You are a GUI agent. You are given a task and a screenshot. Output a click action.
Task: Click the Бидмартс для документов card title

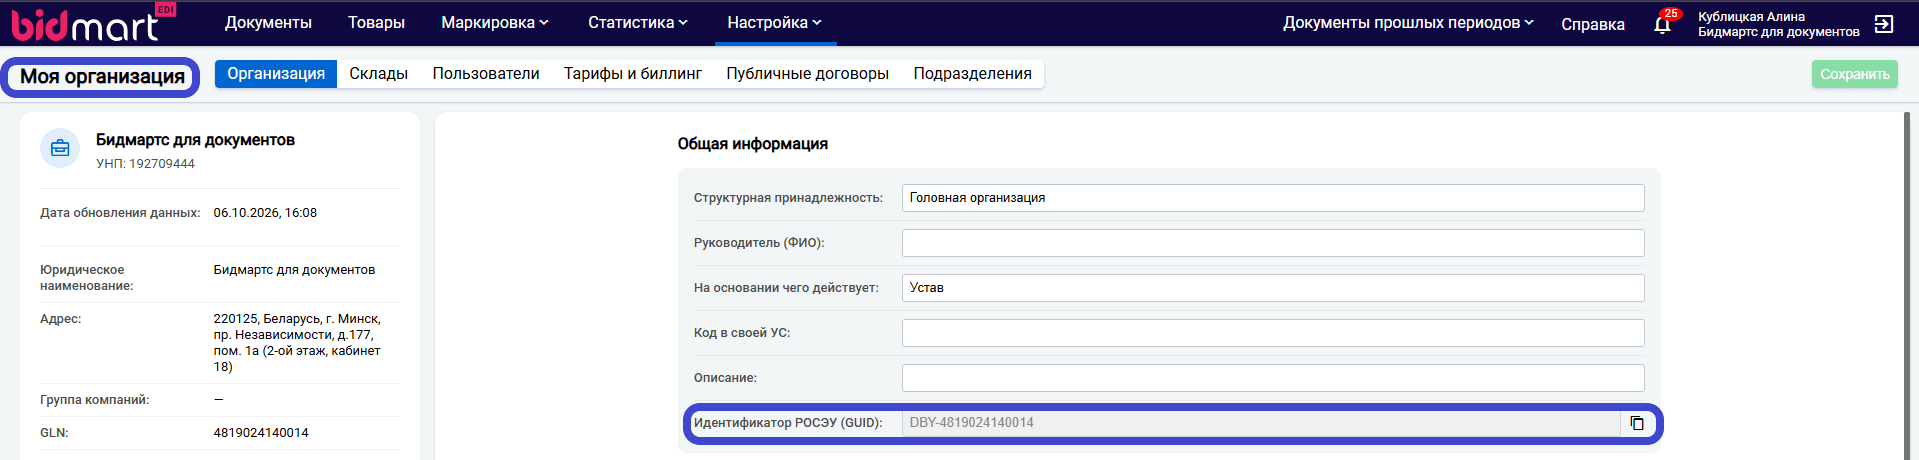pos(195,140)
